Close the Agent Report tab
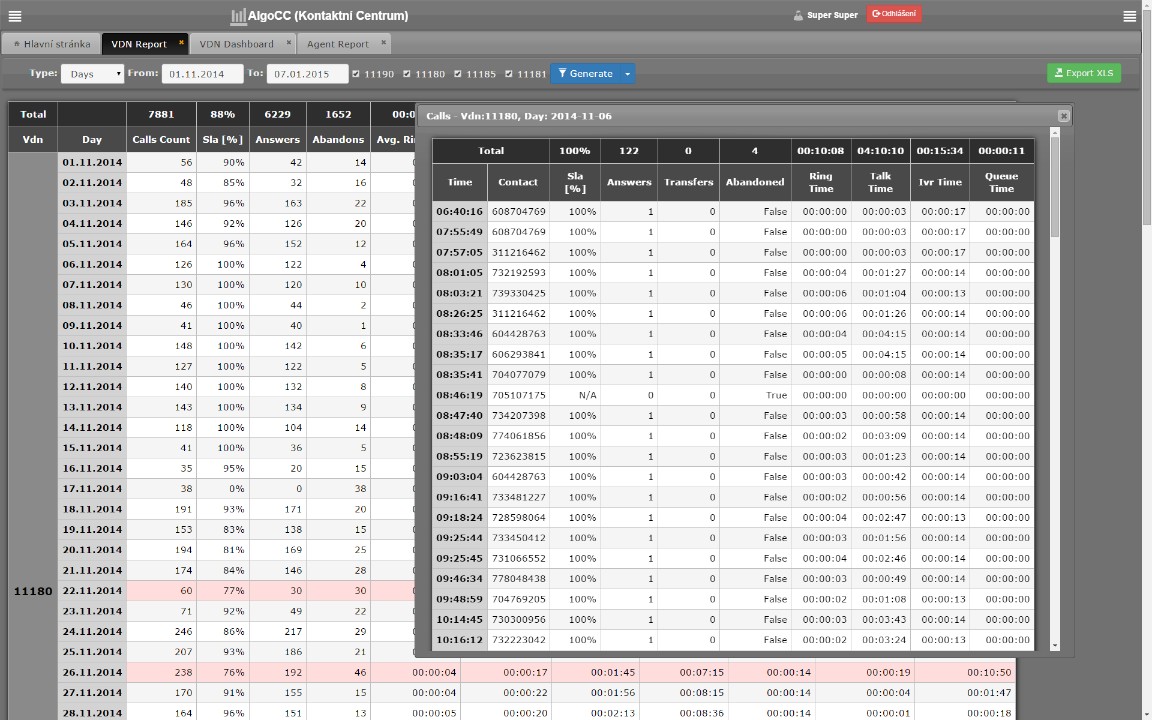This screenshot has width=1152, height=720. point(383,43)
